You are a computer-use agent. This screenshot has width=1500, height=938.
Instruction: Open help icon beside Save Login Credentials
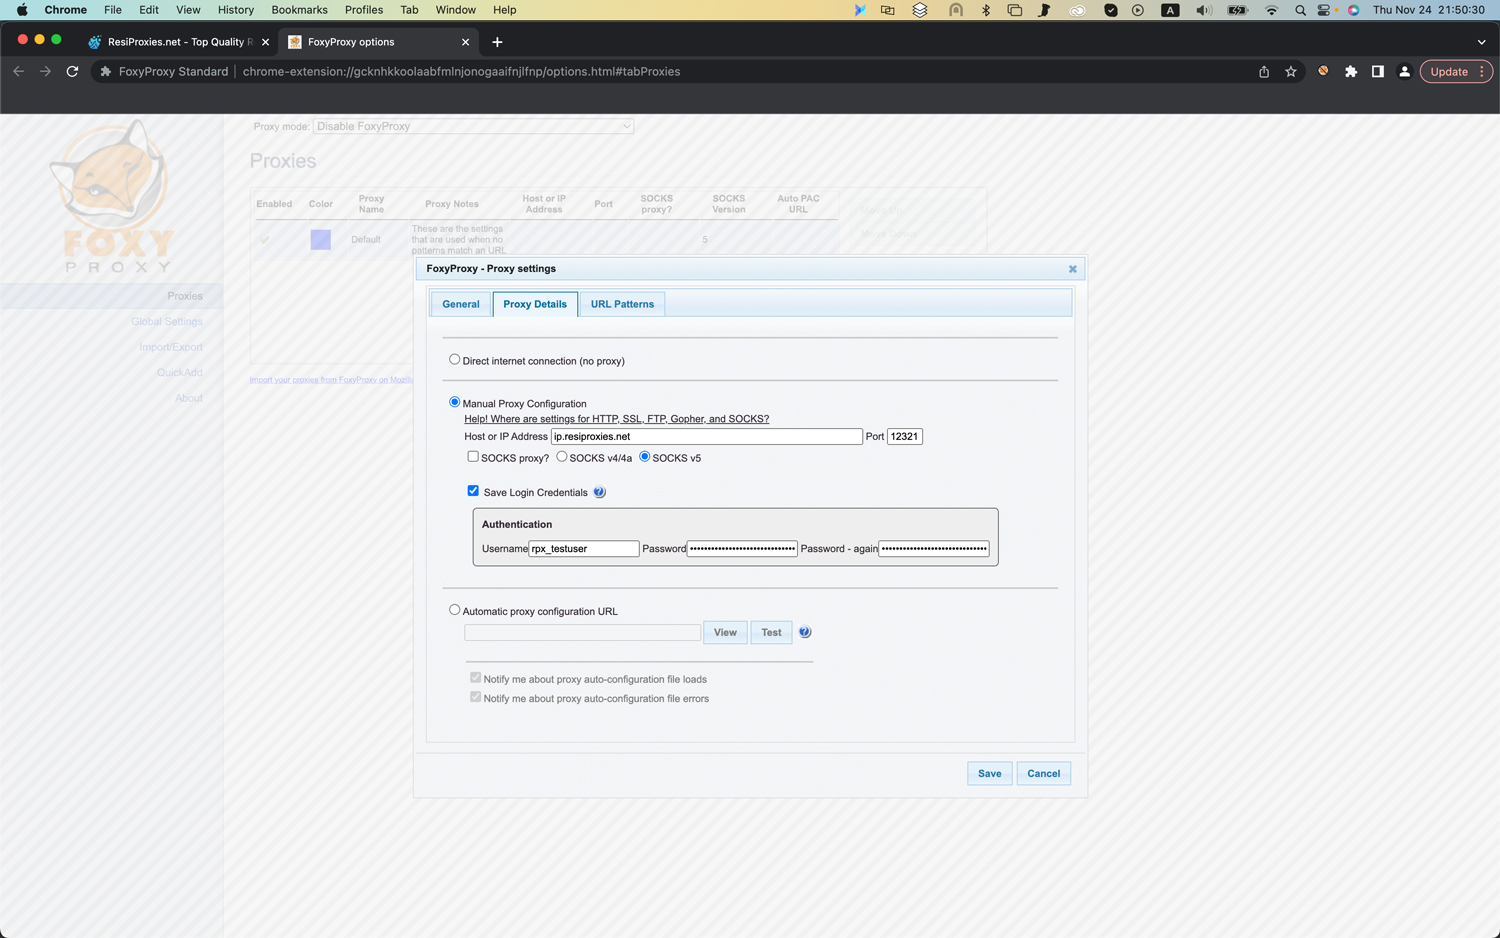tap(599, 492)
